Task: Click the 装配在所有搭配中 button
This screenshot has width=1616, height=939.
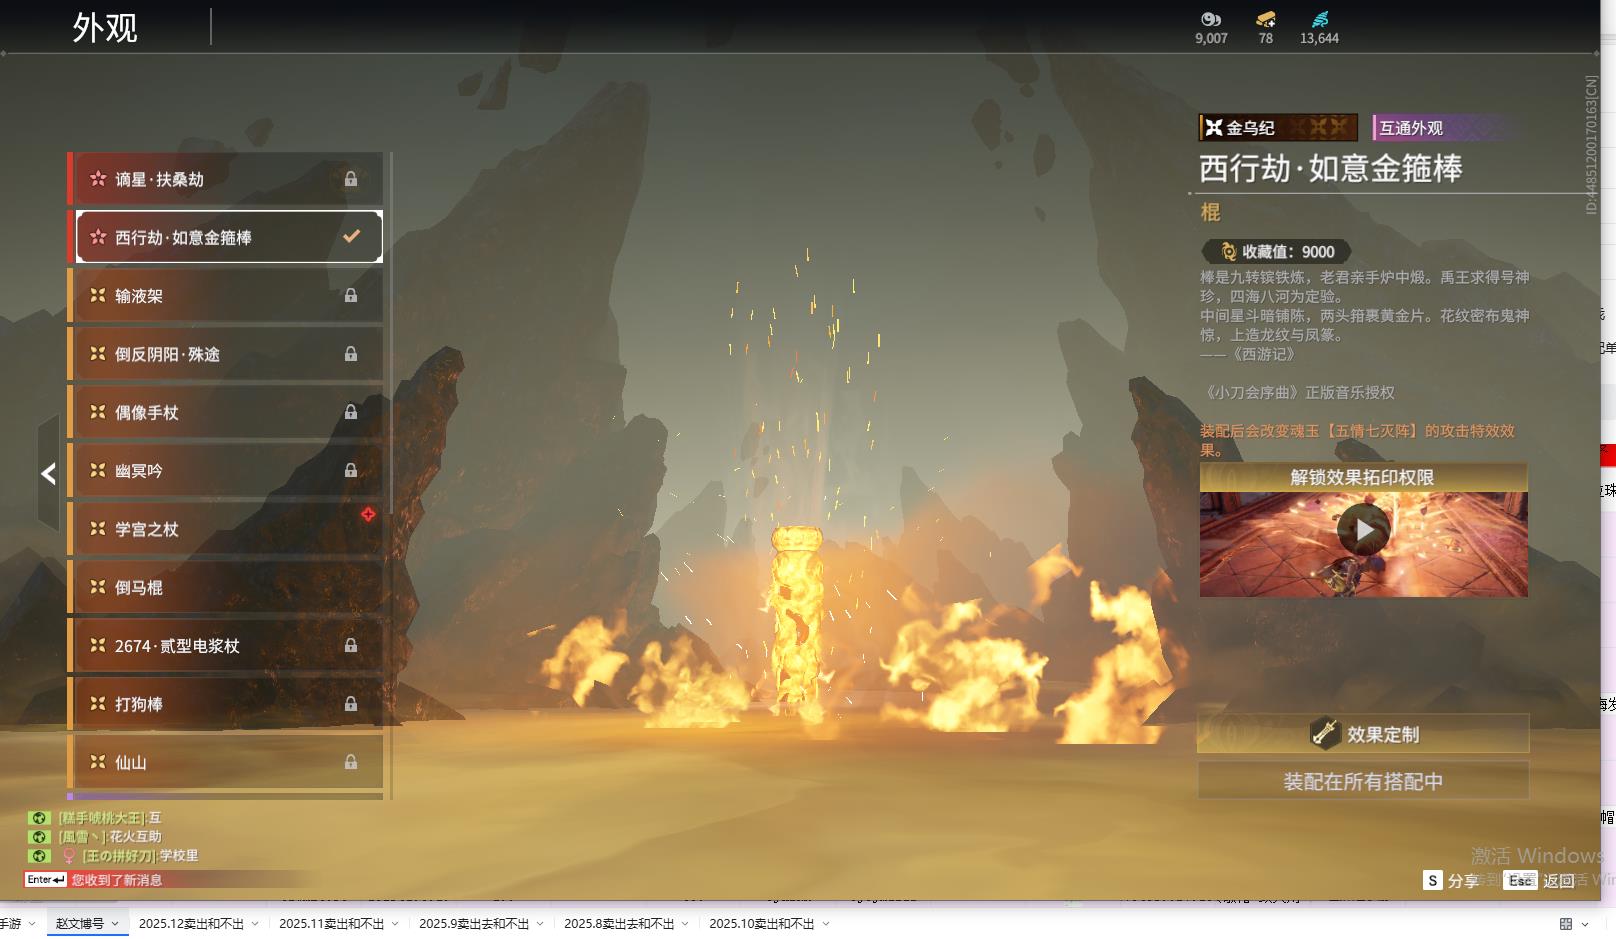Action: [1363, 781]
